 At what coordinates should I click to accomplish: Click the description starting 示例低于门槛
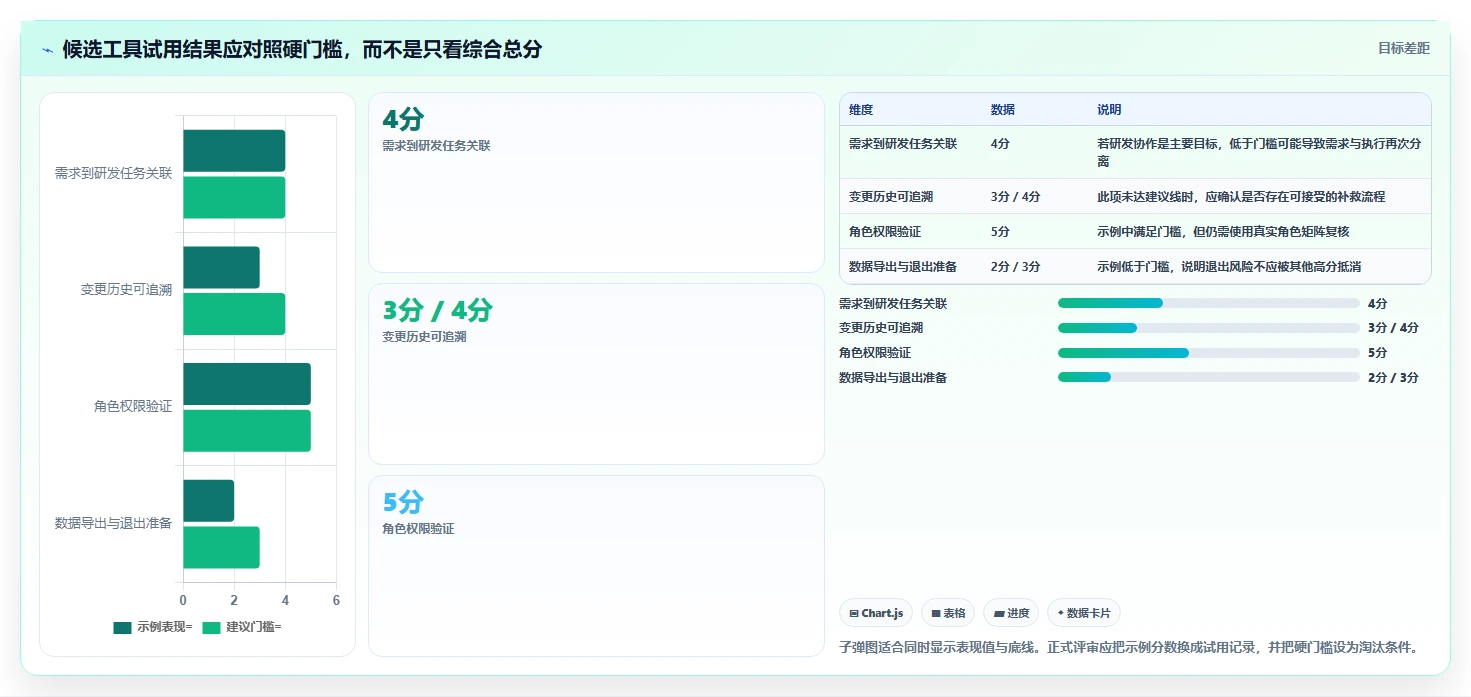pos(1229,267)
